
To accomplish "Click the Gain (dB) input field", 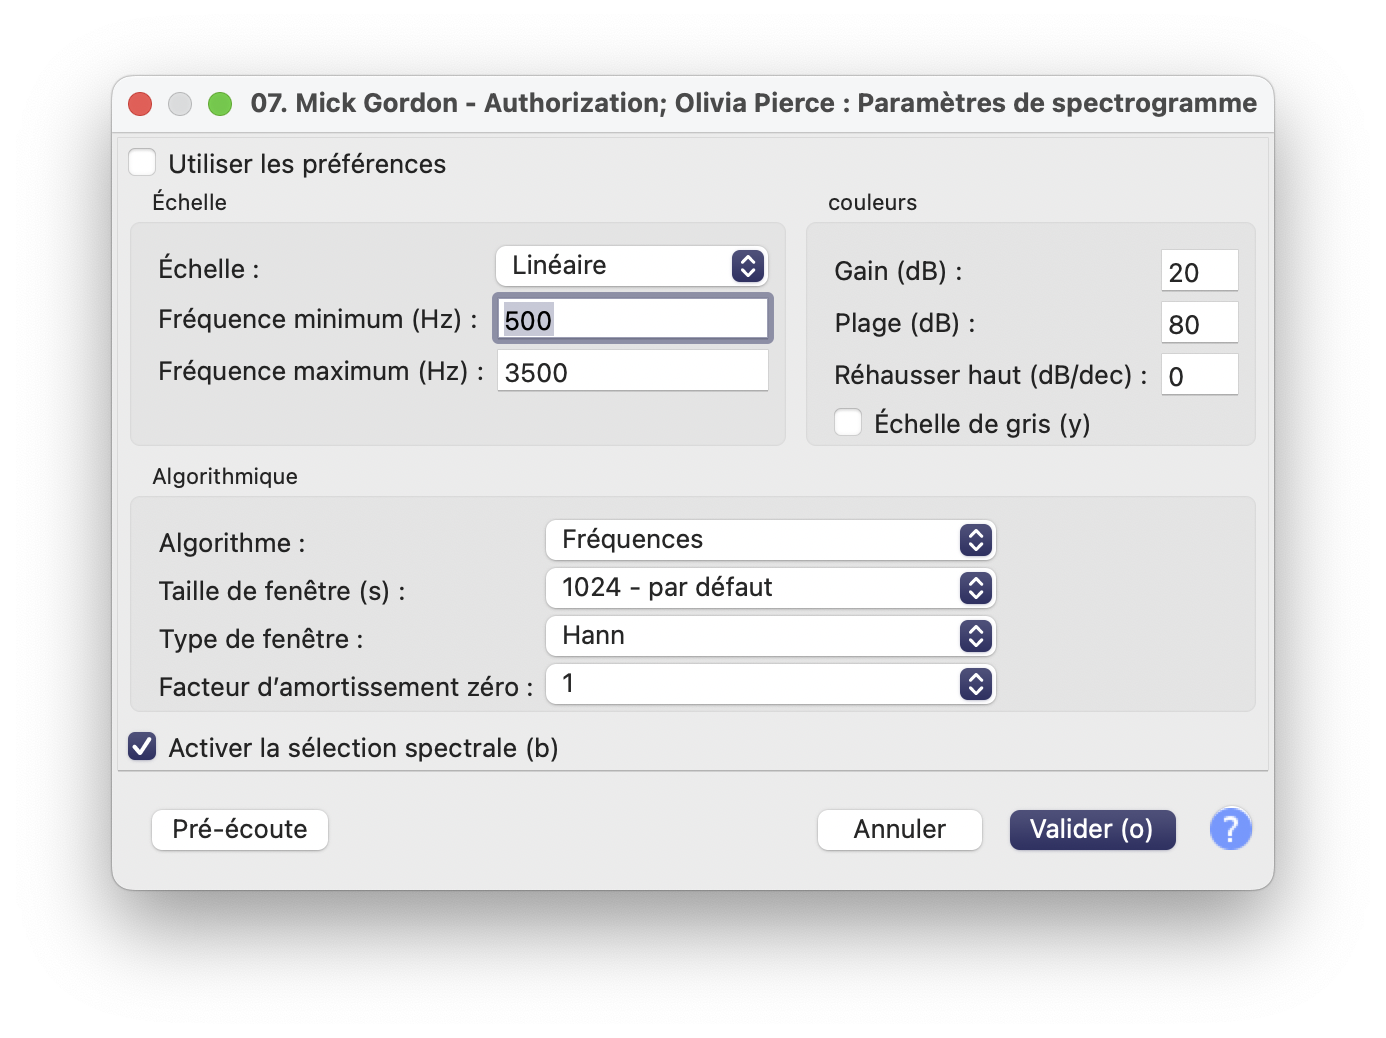I will tap(1200, 271).
